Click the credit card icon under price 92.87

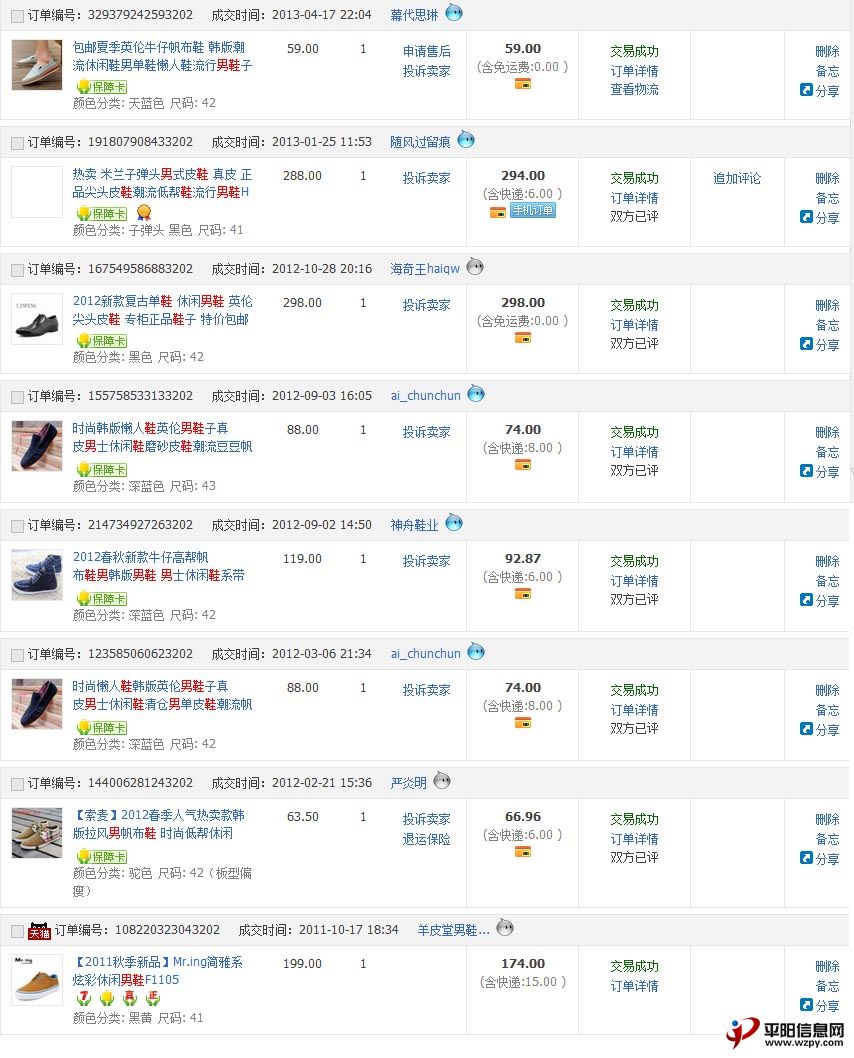point(523,594)
